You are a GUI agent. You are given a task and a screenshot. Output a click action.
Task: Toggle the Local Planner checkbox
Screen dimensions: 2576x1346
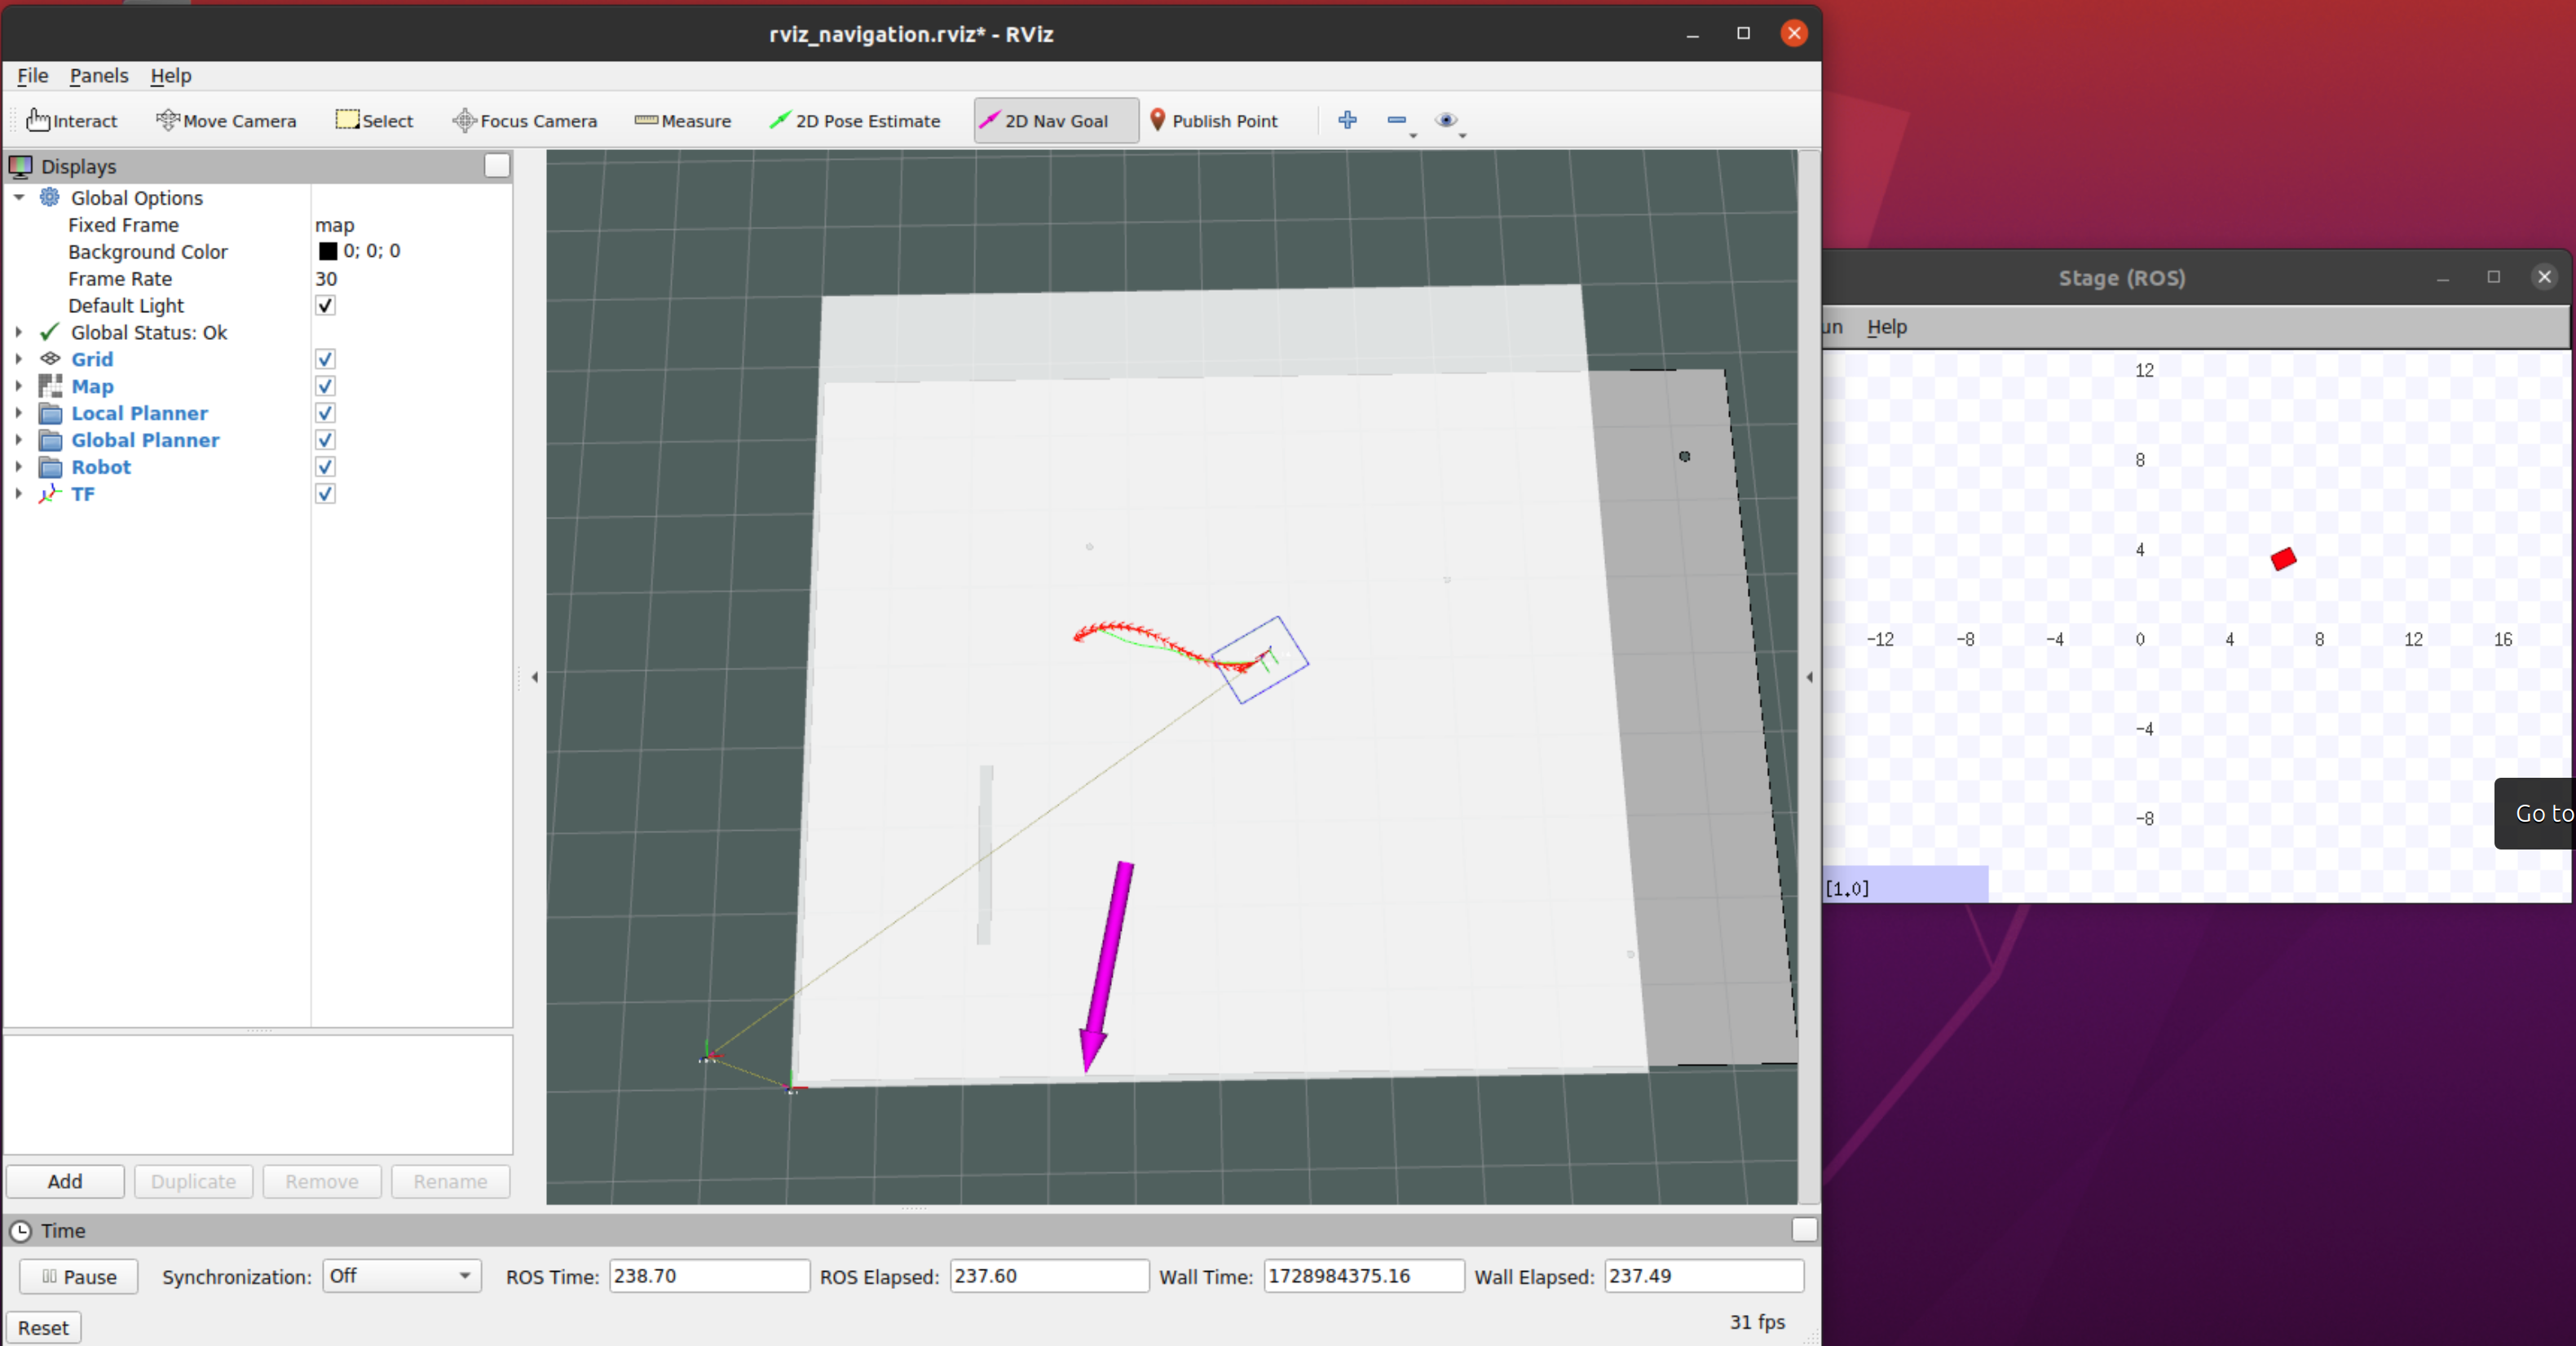(325, 413)
